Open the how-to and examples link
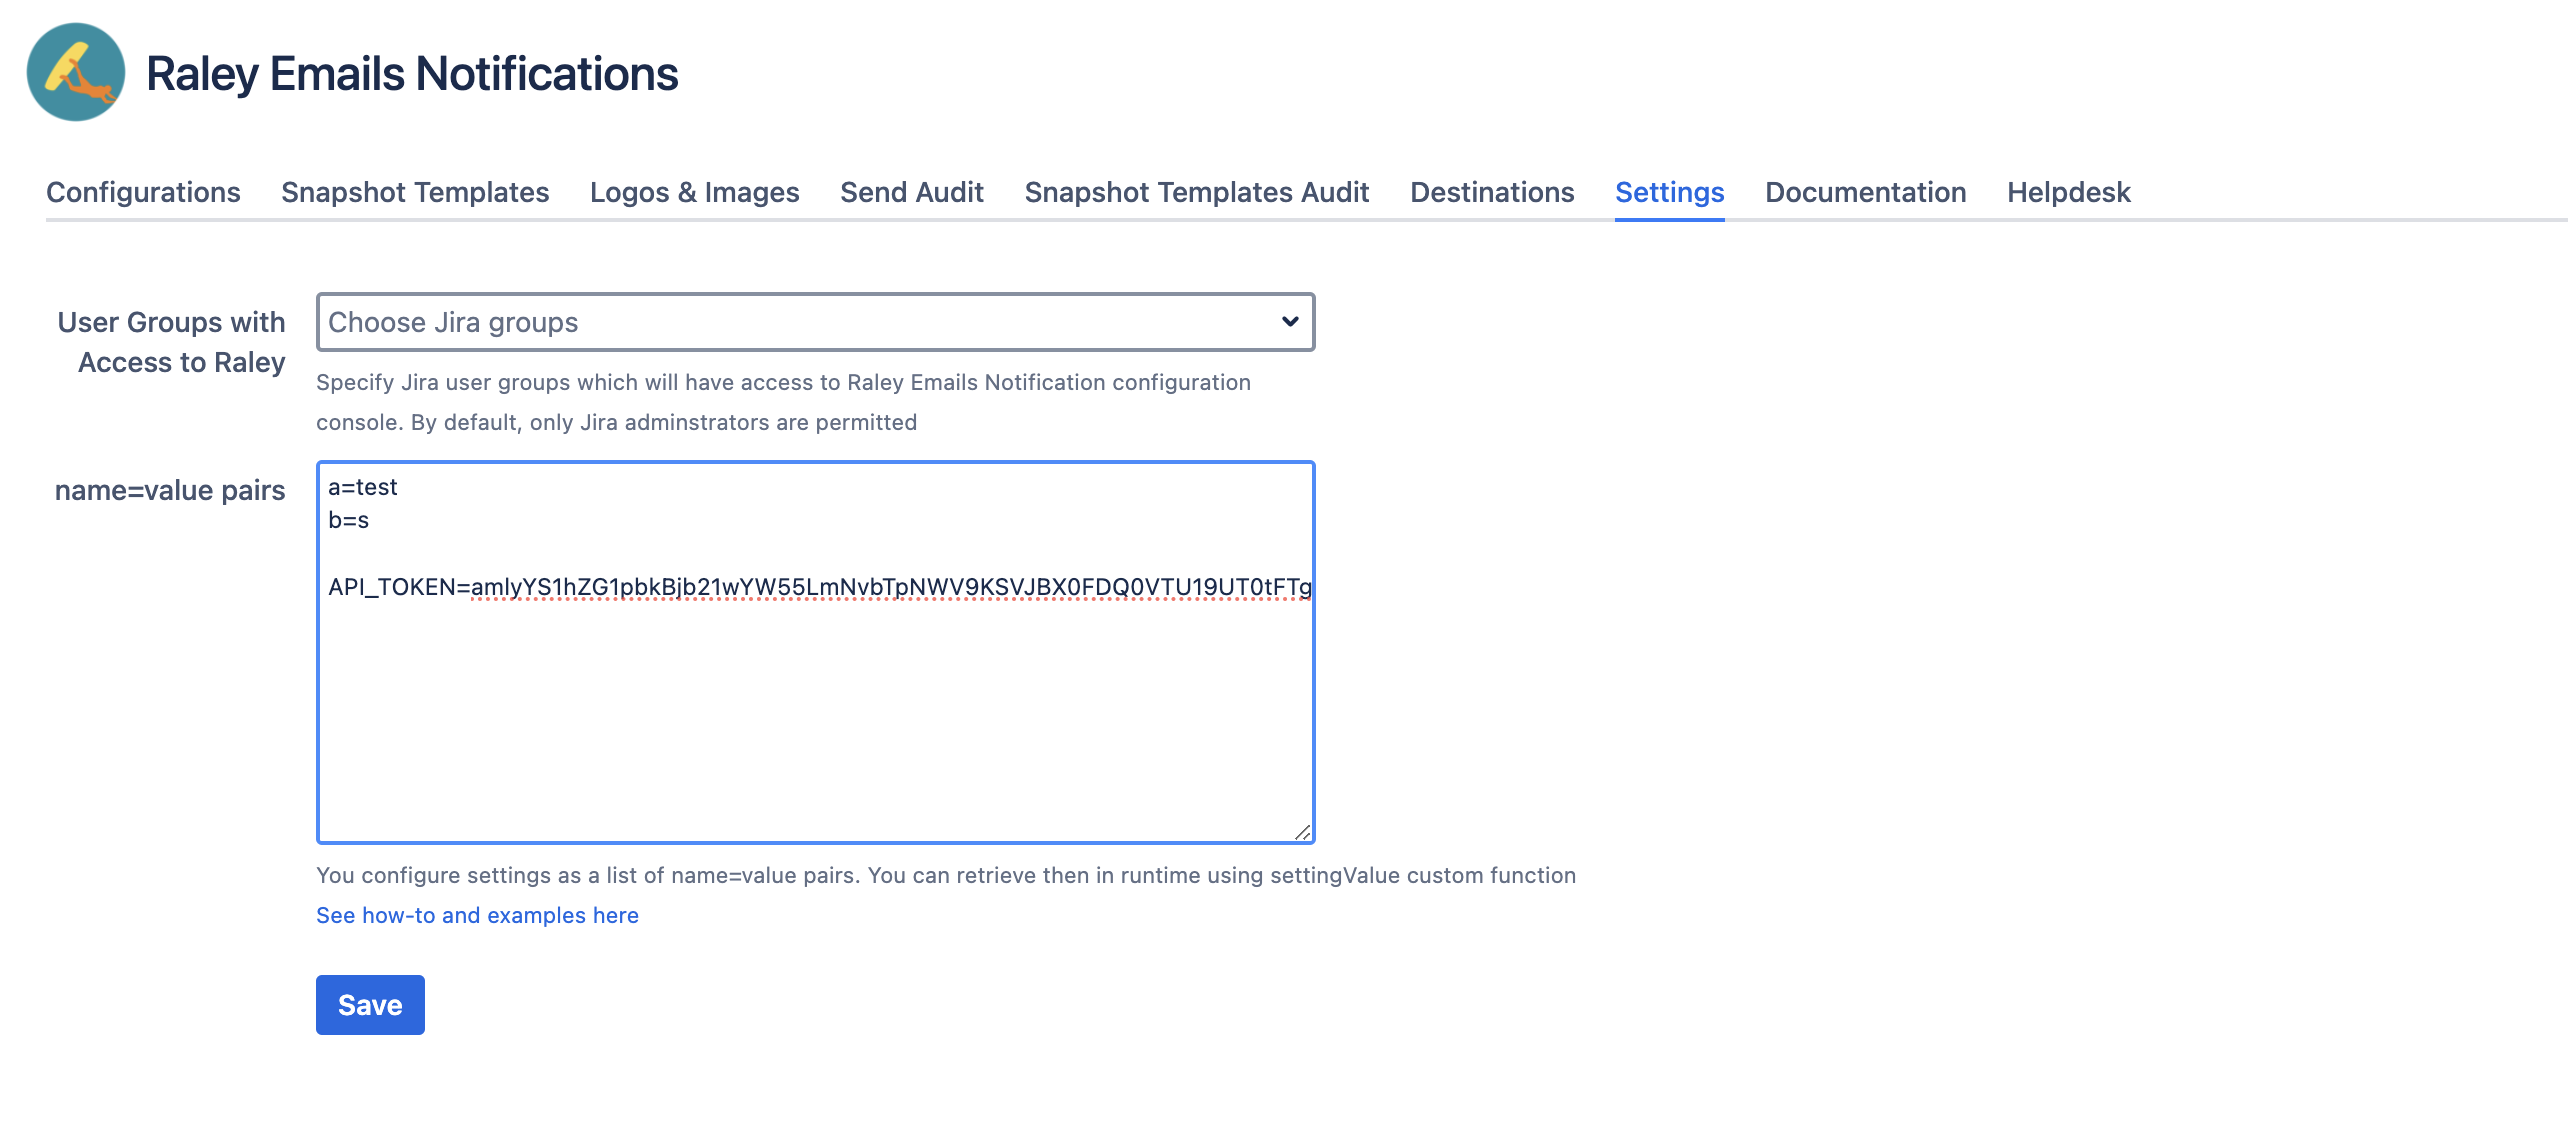2568x1132 pixels. pos(477,915)
